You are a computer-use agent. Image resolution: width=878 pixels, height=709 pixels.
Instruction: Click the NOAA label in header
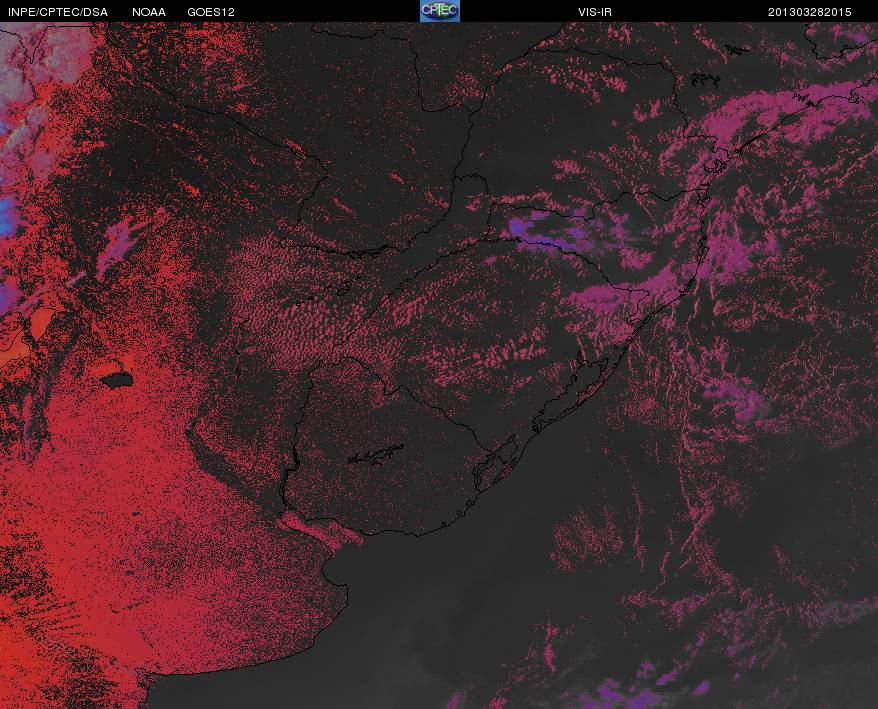pyautogui.click(x=148, y=12)
